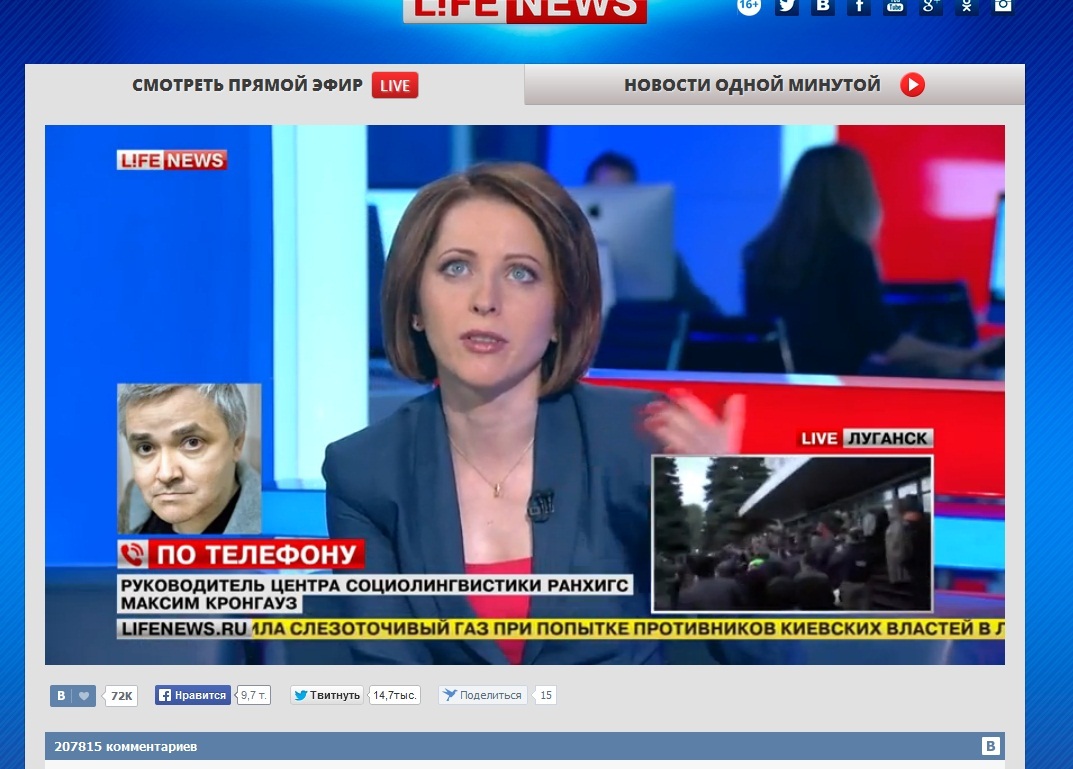Viewport: 1073px width, 769px height.
Task: Click the 72K VK like counter
Action: point(121,696)
